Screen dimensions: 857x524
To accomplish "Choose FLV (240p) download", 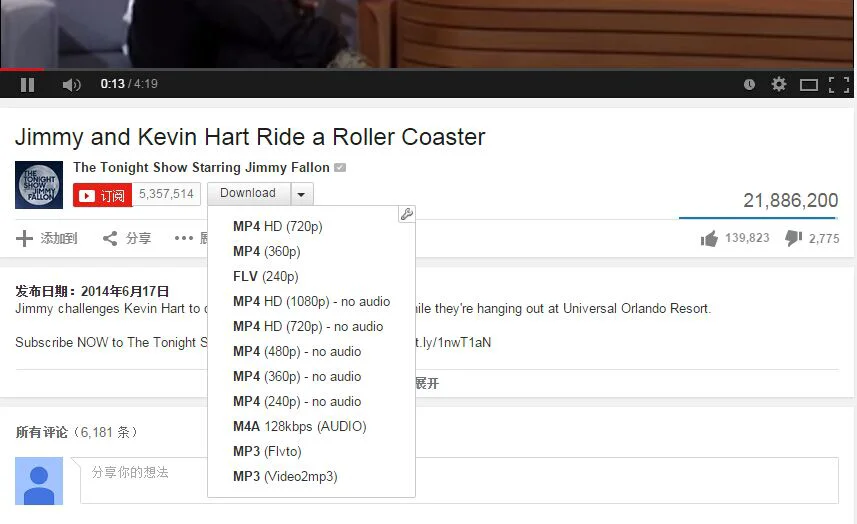I will (266, 276).
